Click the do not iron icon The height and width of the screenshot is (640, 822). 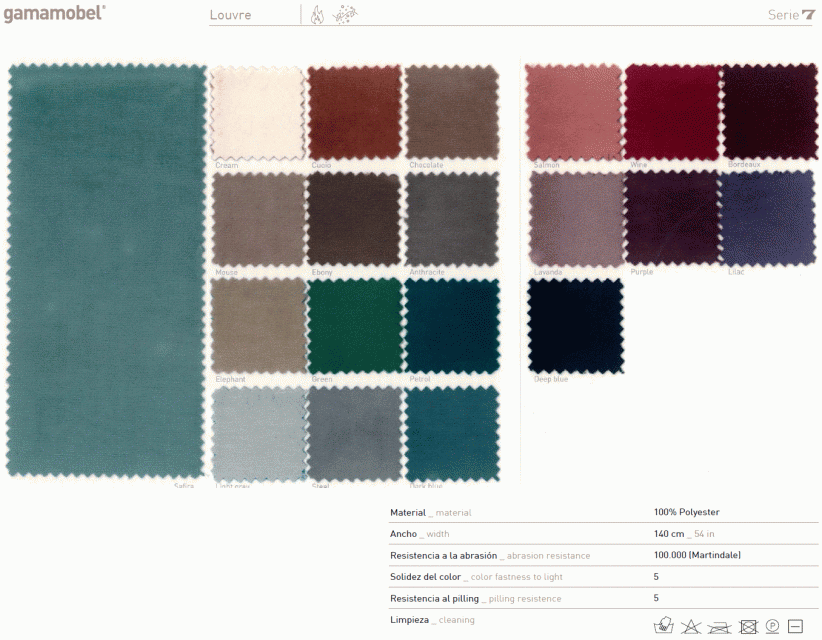(x=718, y=626)
